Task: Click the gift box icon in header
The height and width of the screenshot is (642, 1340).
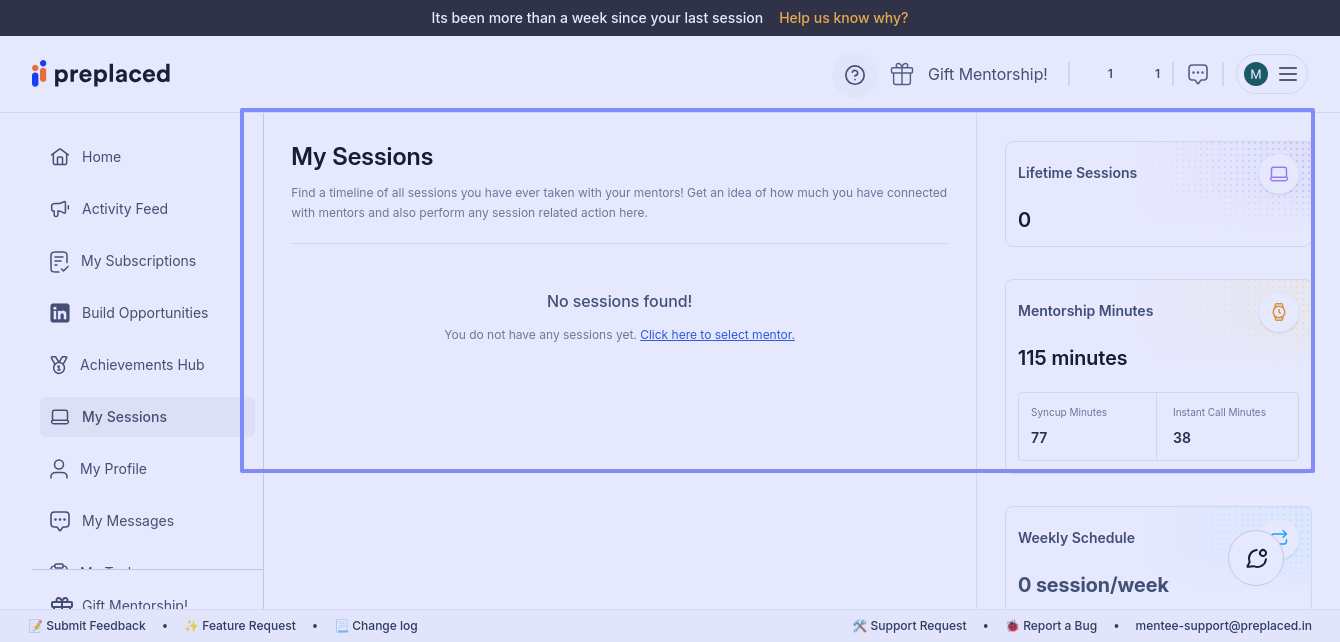Action: click(902, 74)
